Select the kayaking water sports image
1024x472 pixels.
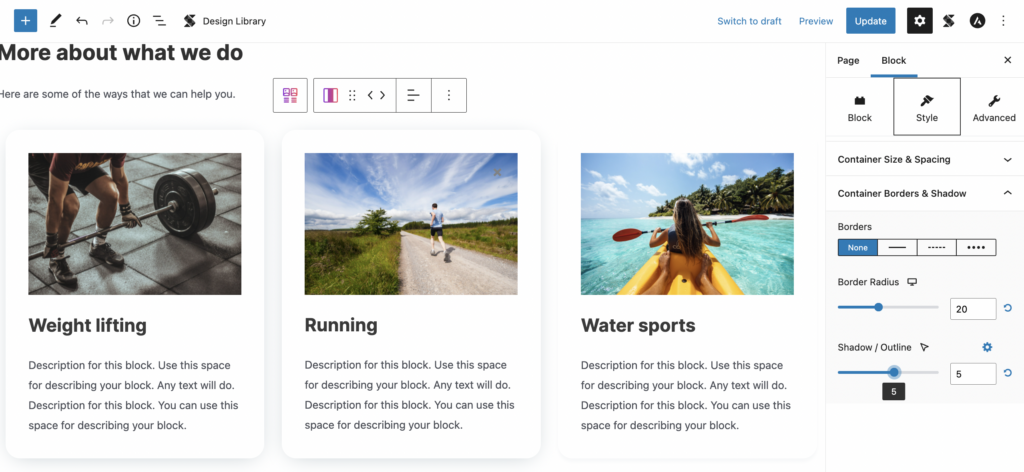coord(687,224)
